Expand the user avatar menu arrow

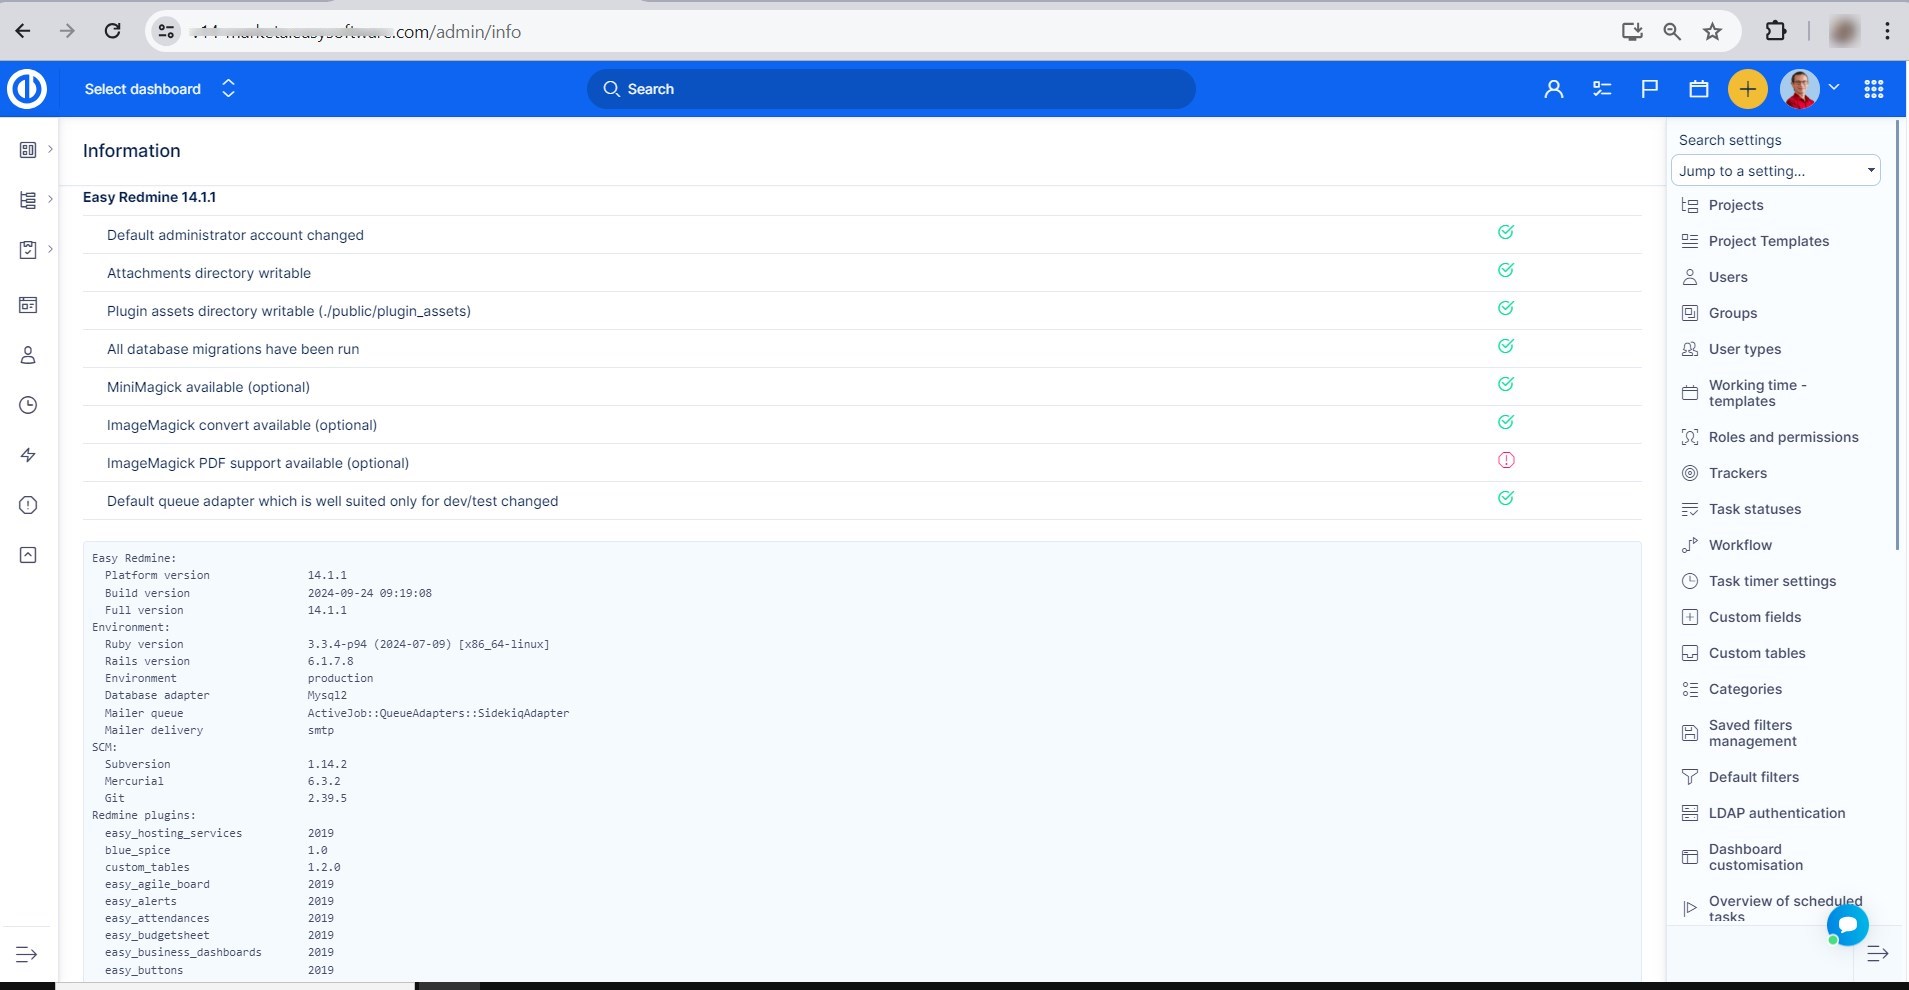(x=1834, y=88)
